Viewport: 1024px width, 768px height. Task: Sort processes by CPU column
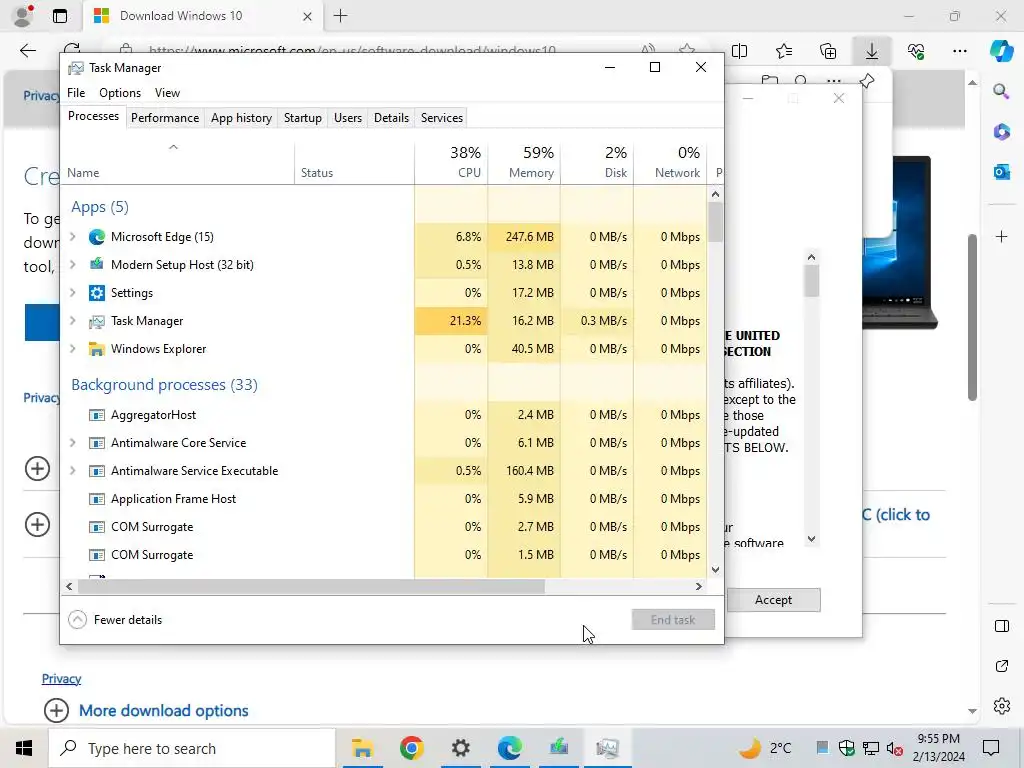[451, 162]
